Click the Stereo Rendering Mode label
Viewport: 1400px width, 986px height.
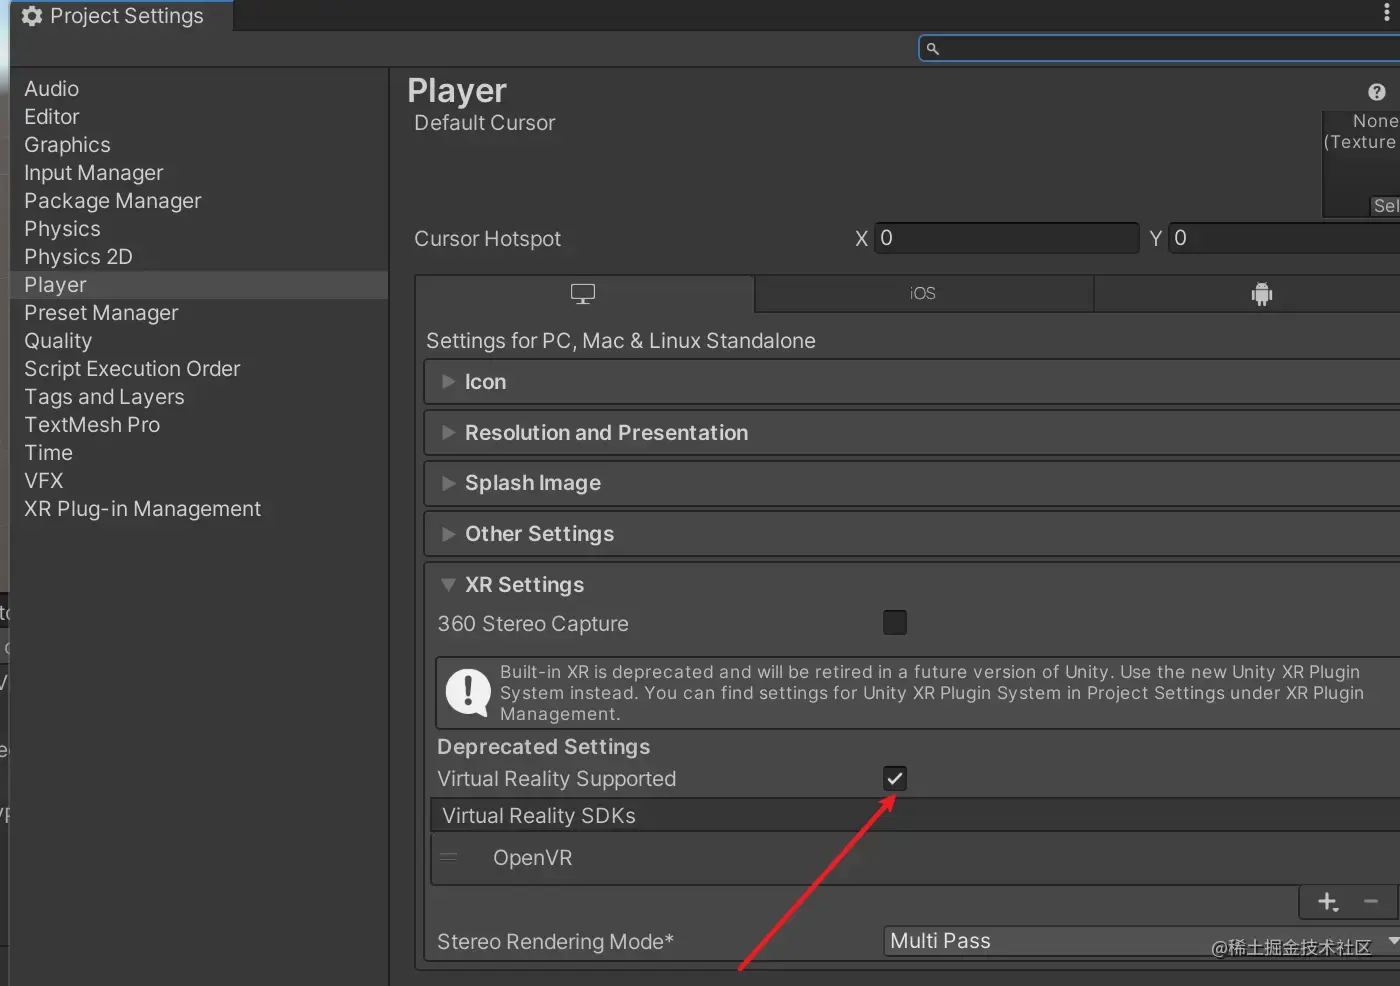coord(555,942)
